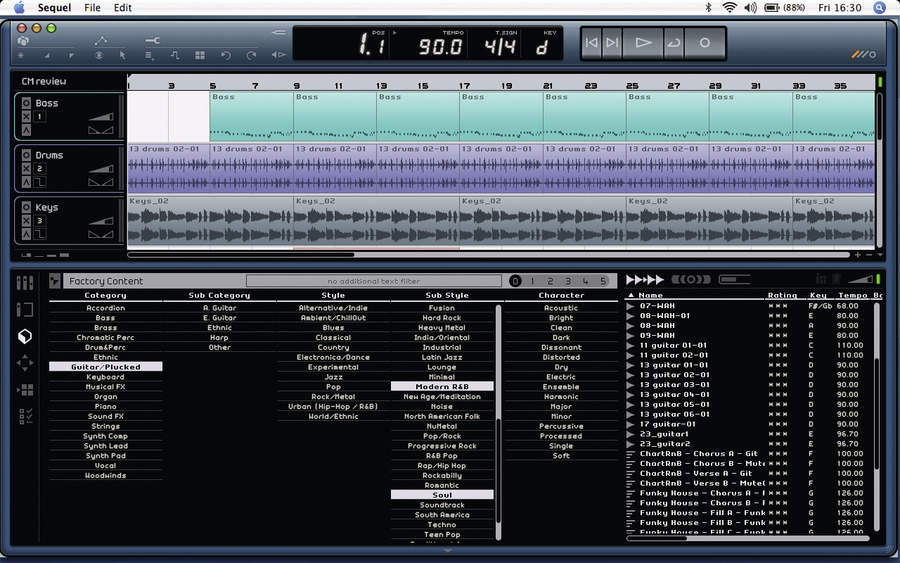900x563 pixels.
Task: Adjust the MediaBay preview volume slider
Action: [860, 279]
